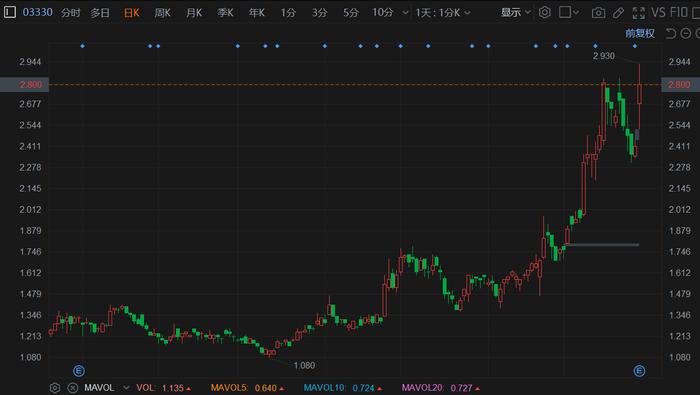
Task: Select the 周K weekly chart tab
Action: 162,13
